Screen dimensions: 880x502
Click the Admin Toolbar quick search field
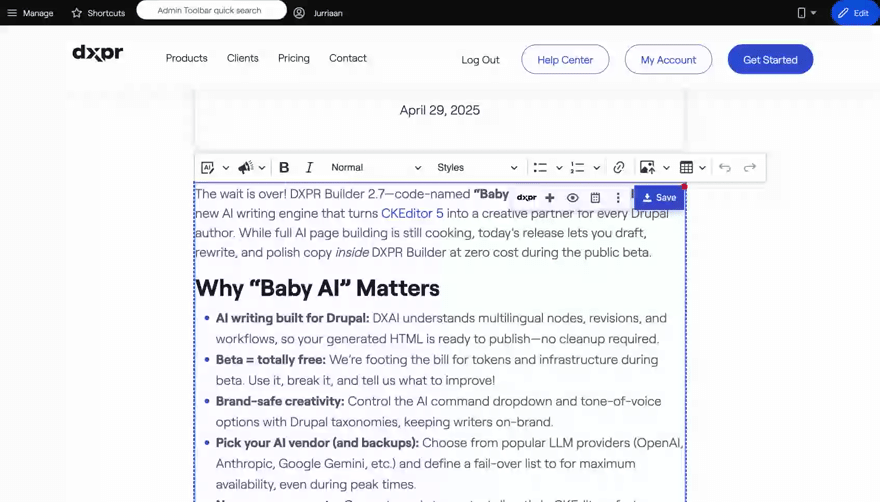209,11
